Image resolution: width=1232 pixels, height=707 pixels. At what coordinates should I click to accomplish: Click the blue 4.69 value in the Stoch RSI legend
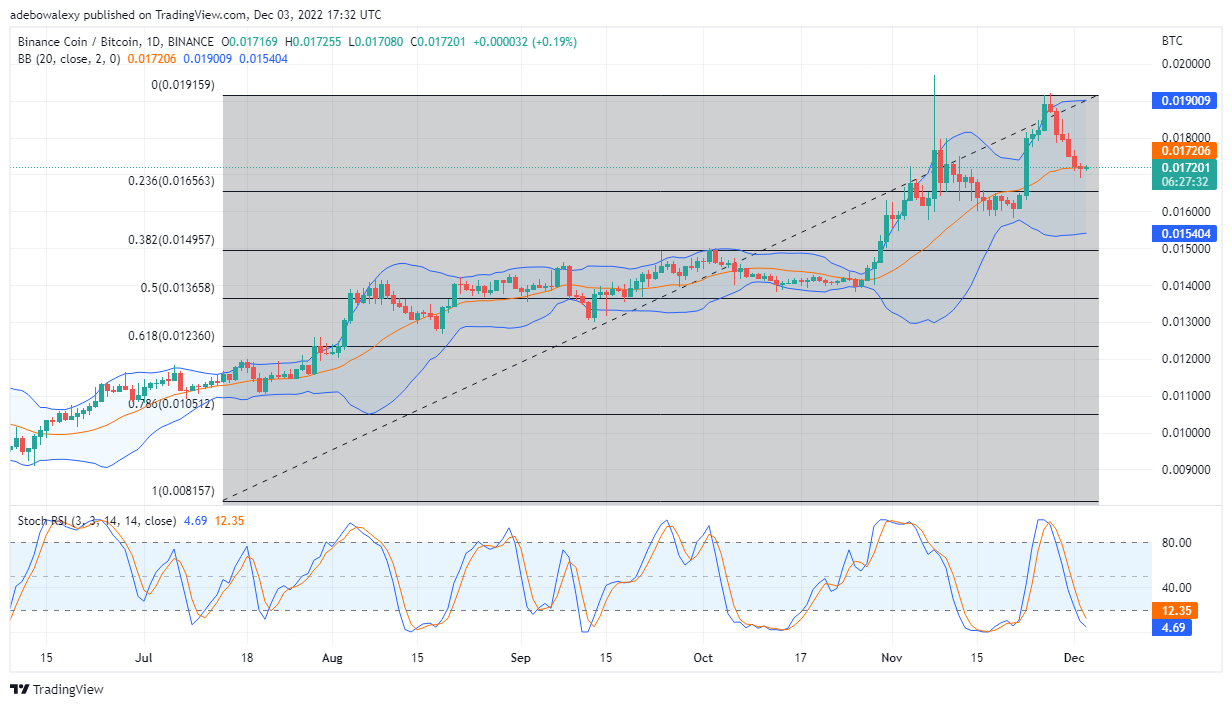tap(194, 521)
